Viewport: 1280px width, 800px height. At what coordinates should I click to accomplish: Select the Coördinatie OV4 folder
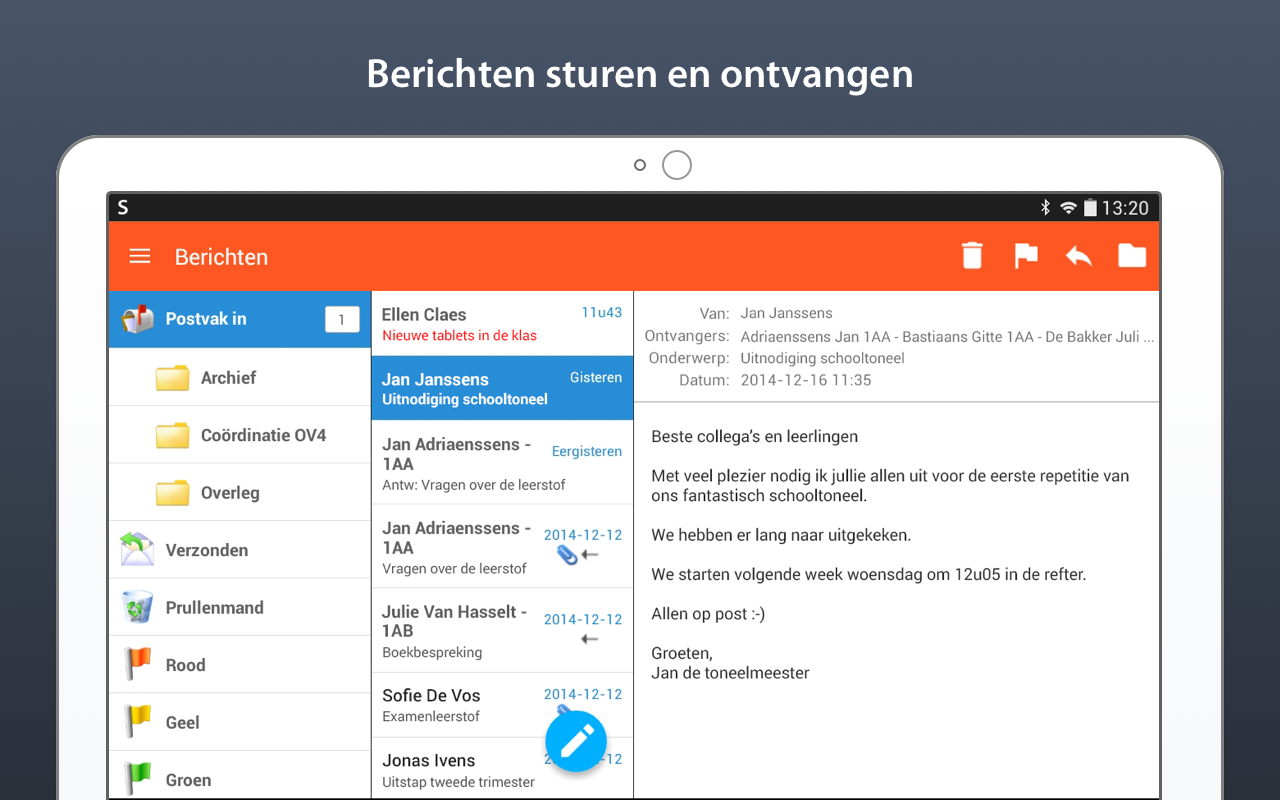click(x=240, y=435)
